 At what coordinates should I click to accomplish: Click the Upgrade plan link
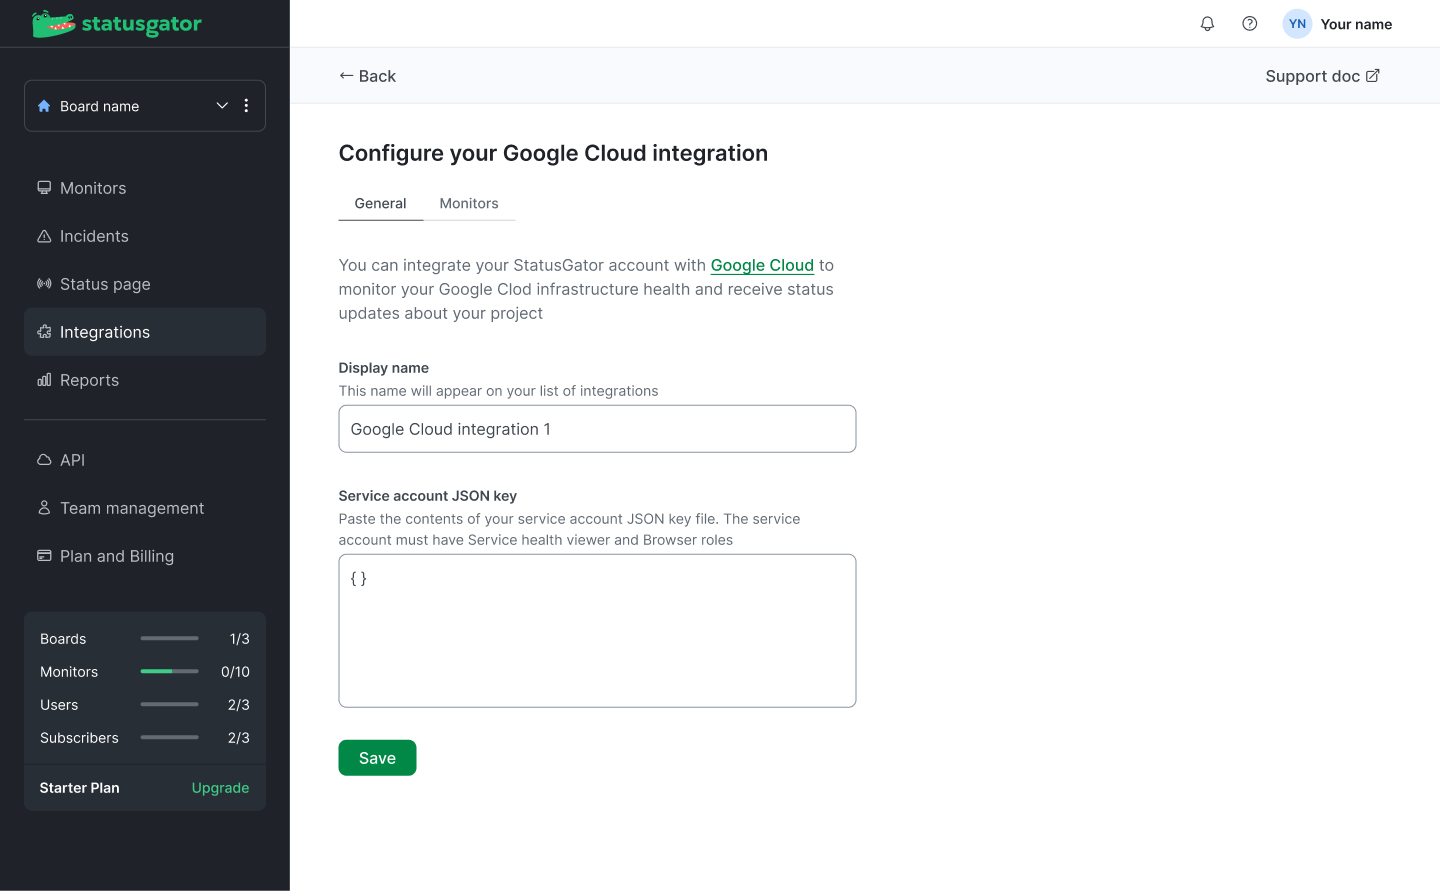coord(220,788)
